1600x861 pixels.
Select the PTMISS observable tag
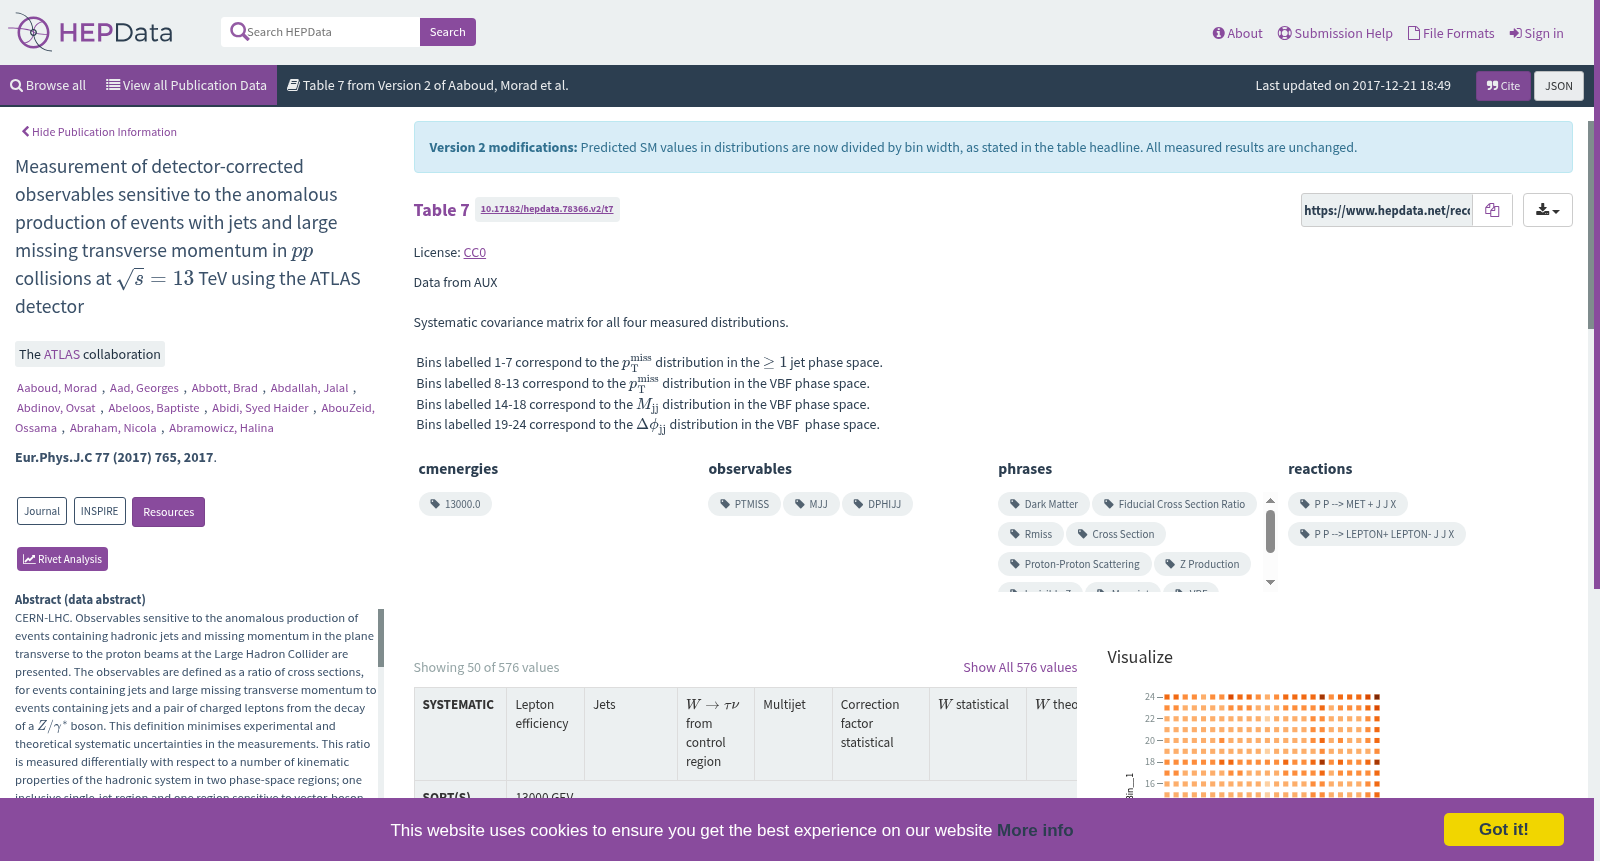744,504
